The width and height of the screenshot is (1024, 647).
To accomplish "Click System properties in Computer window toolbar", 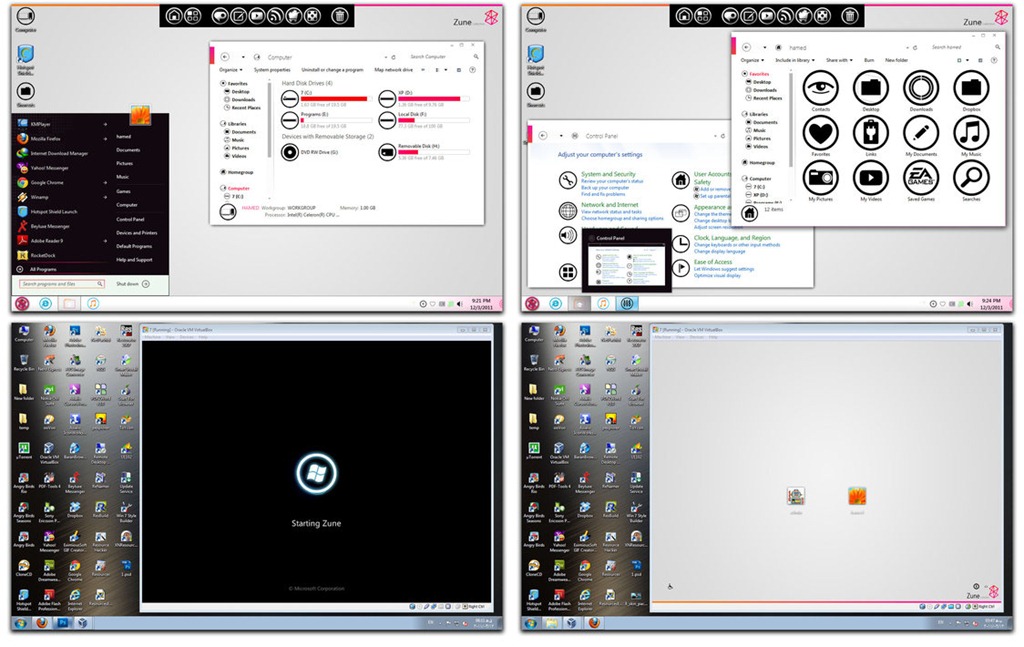I will click(272, 70).
